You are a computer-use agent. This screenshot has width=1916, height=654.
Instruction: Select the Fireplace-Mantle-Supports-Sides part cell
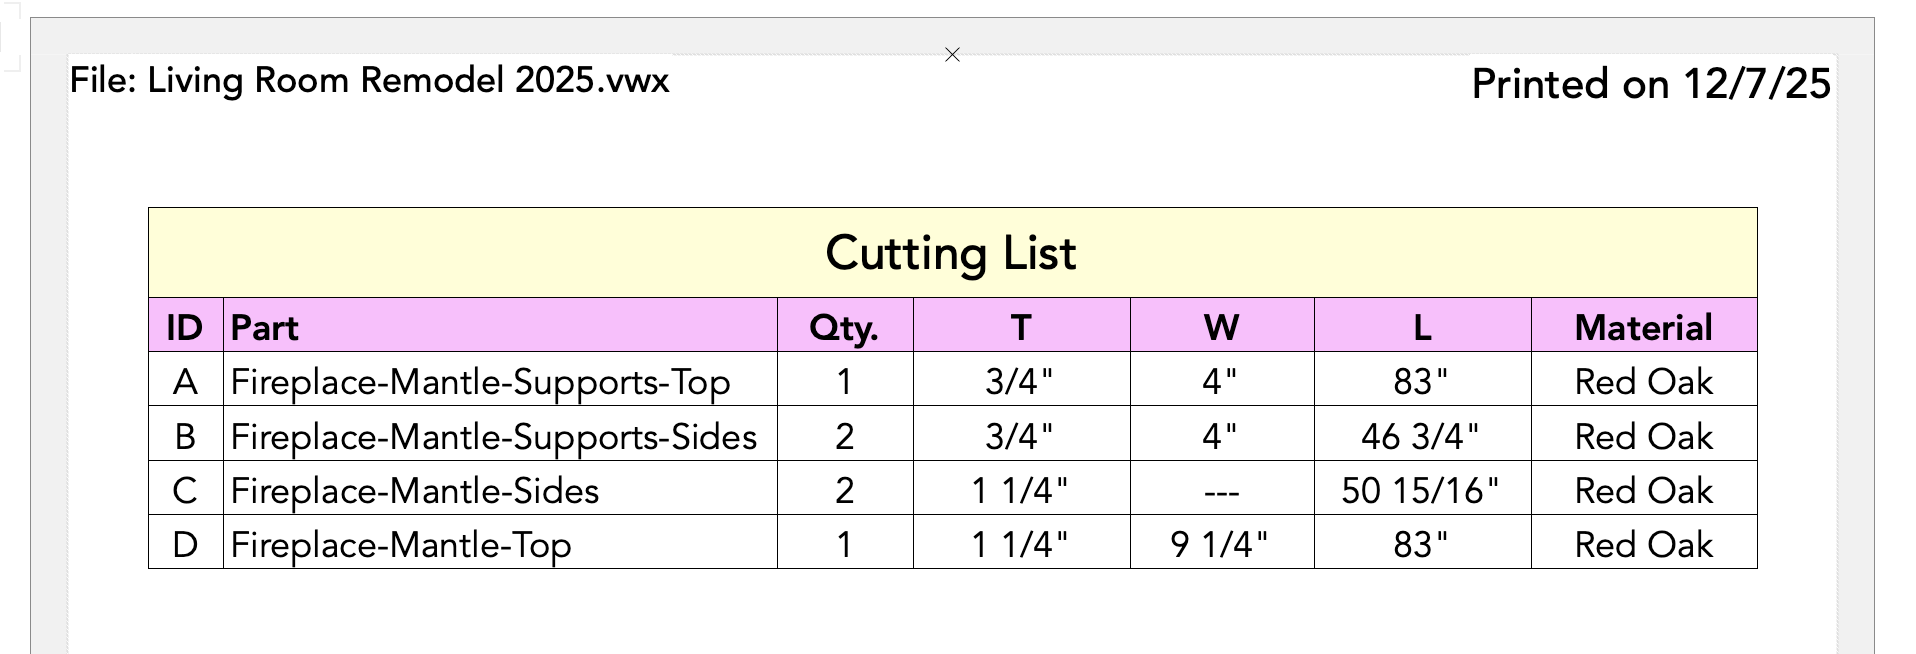[x=493, y=437]
